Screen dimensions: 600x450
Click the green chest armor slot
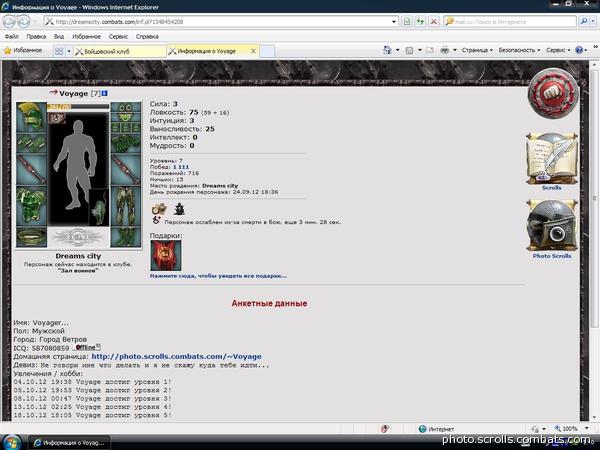(x=31, y=206)
